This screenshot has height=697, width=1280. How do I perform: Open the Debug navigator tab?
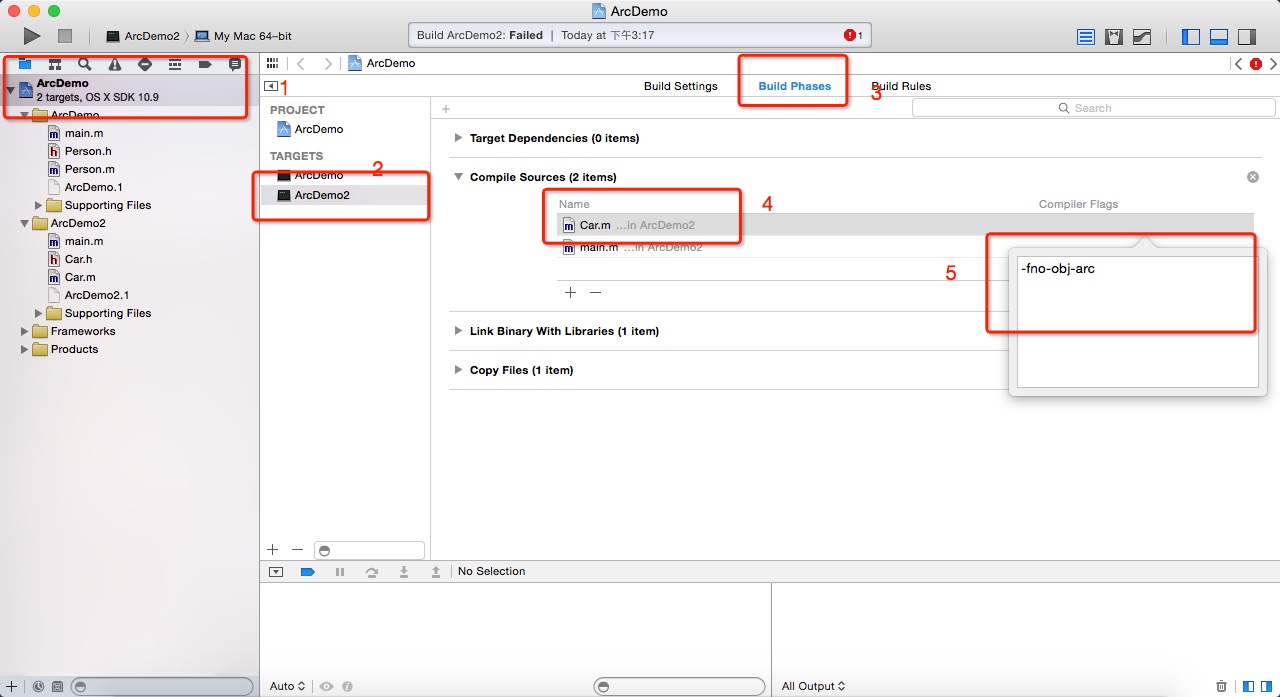pyautogui.click(x=175, y=64)
